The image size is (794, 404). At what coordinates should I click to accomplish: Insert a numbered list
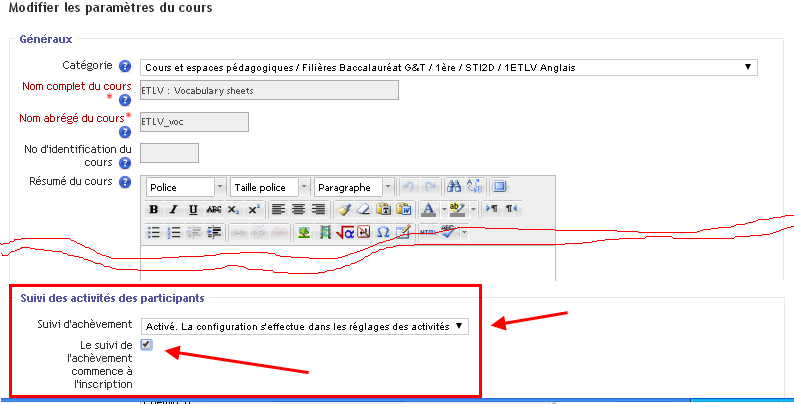(x=174, y=232)
